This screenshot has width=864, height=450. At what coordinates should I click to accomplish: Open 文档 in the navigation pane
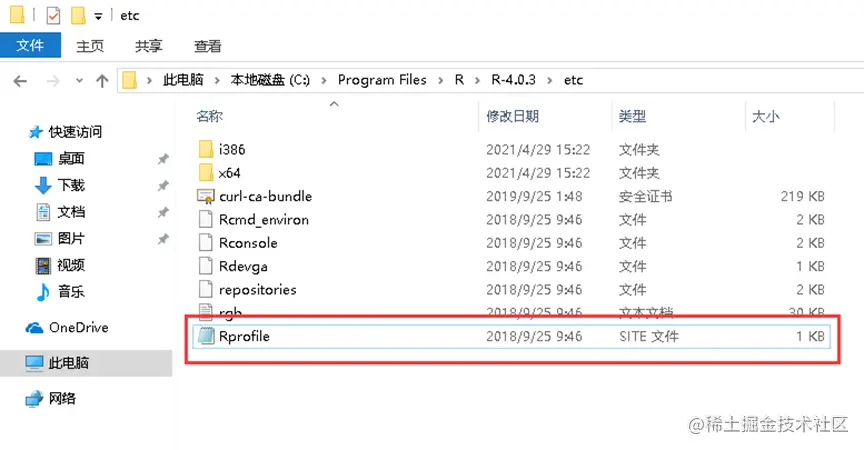click(71, 212)
